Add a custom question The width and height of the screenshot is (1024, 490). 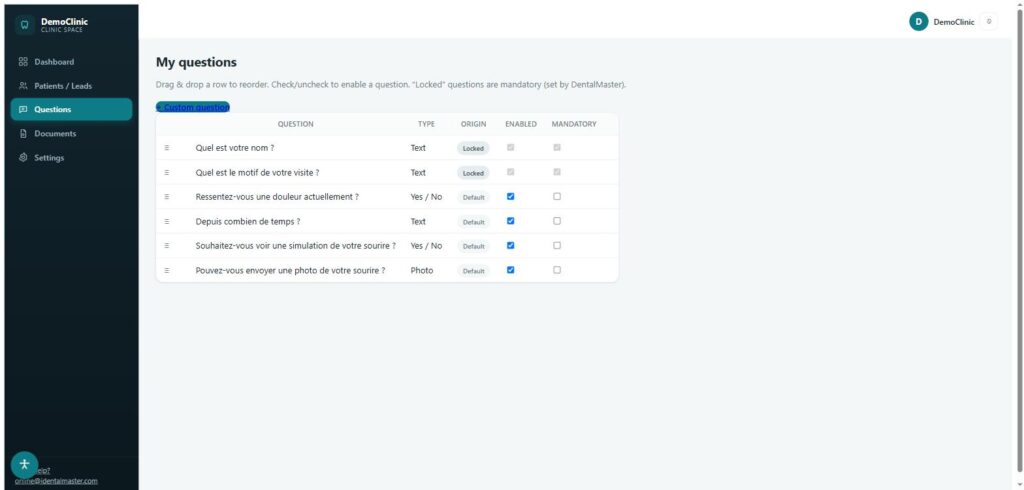193,107
